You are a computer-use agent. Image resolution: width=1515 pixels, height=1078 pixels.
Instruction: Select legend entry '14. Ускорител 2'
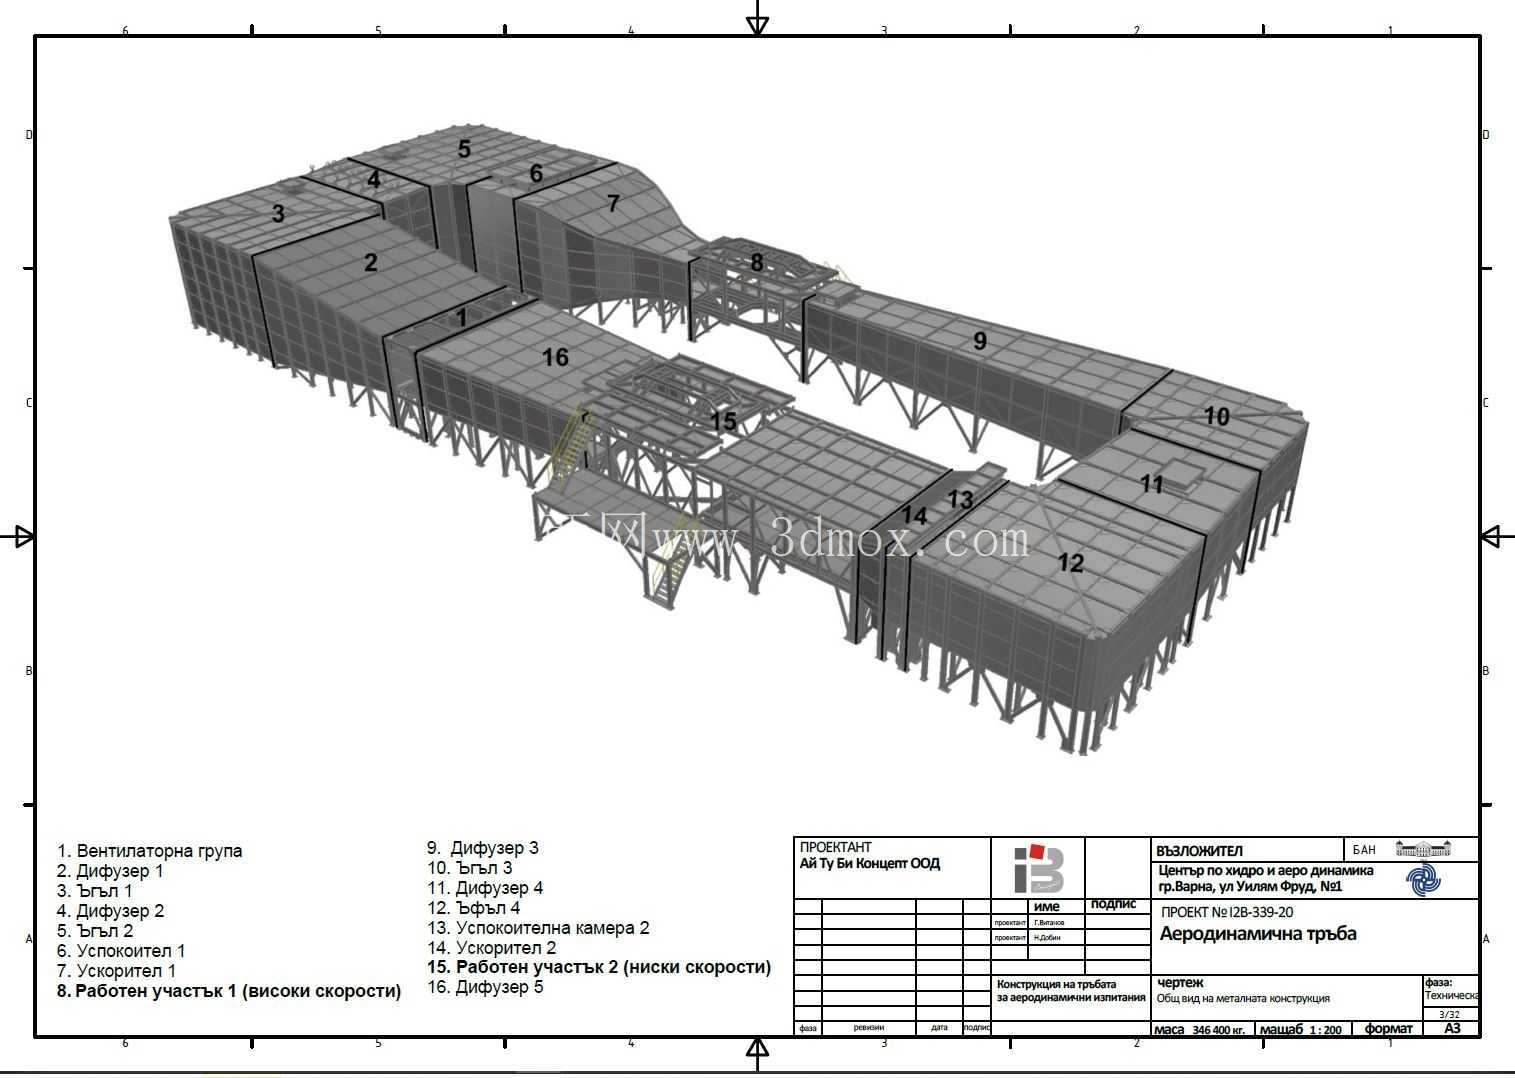[491, 948]
